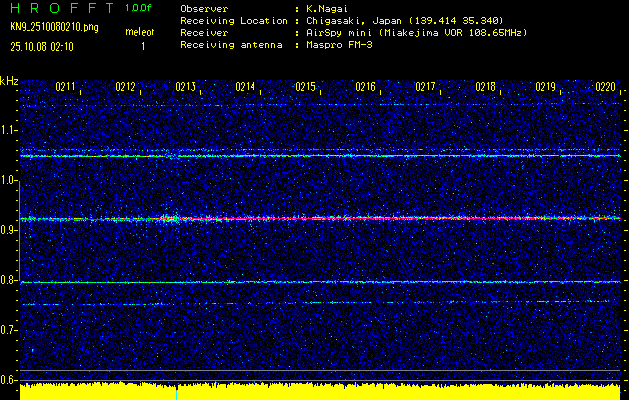This screenshot has width=629, height=400.
Task: Click the meteor echo burst near 0213
Action: (x=168, y=217)
